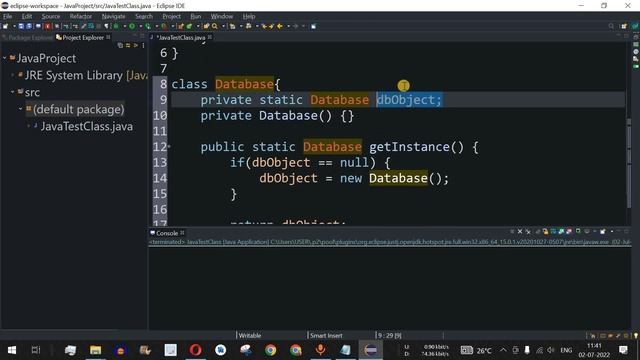
Task: Click the Save All toolbar icon
Action: click(29, 26)
